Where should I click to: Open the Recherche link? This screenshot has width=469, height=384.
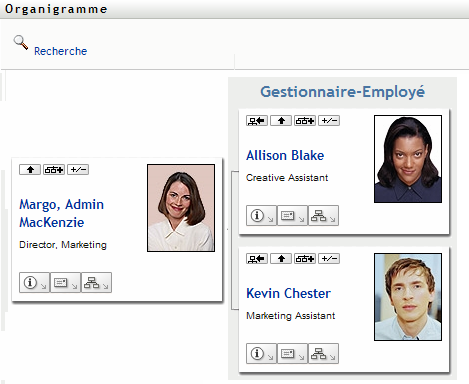click(x=60, y=51)
